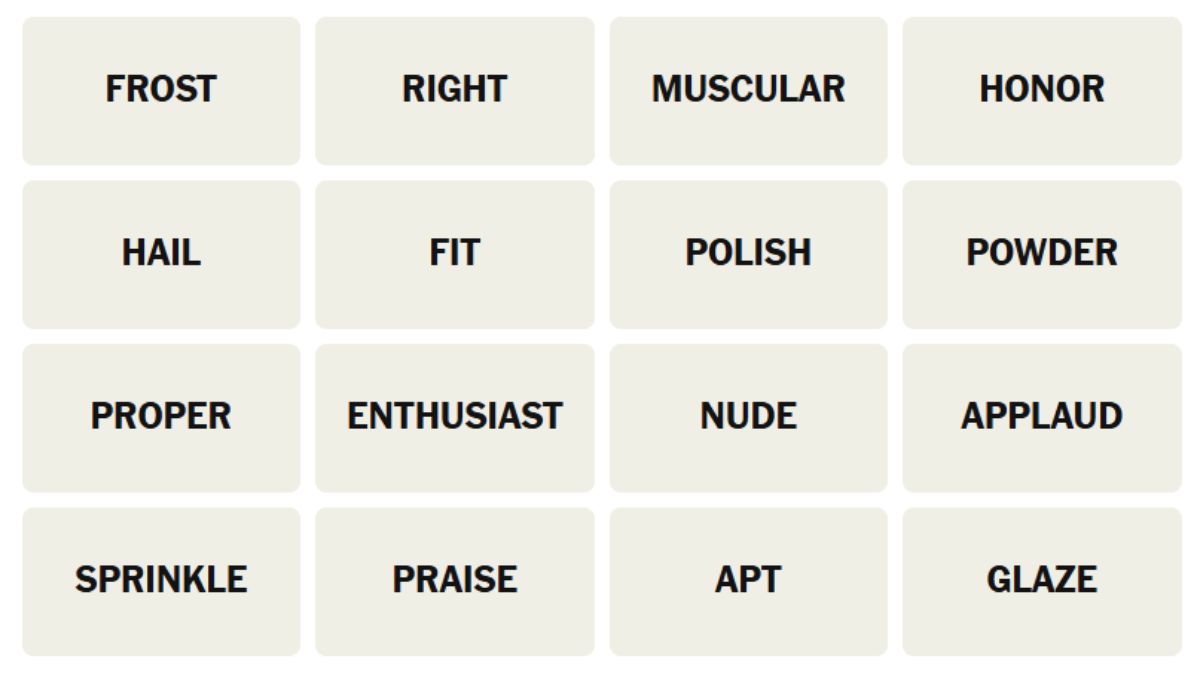Screen dimensions: 1200x675
Task: Click the RIGHT tile
Action: [454, 90]
